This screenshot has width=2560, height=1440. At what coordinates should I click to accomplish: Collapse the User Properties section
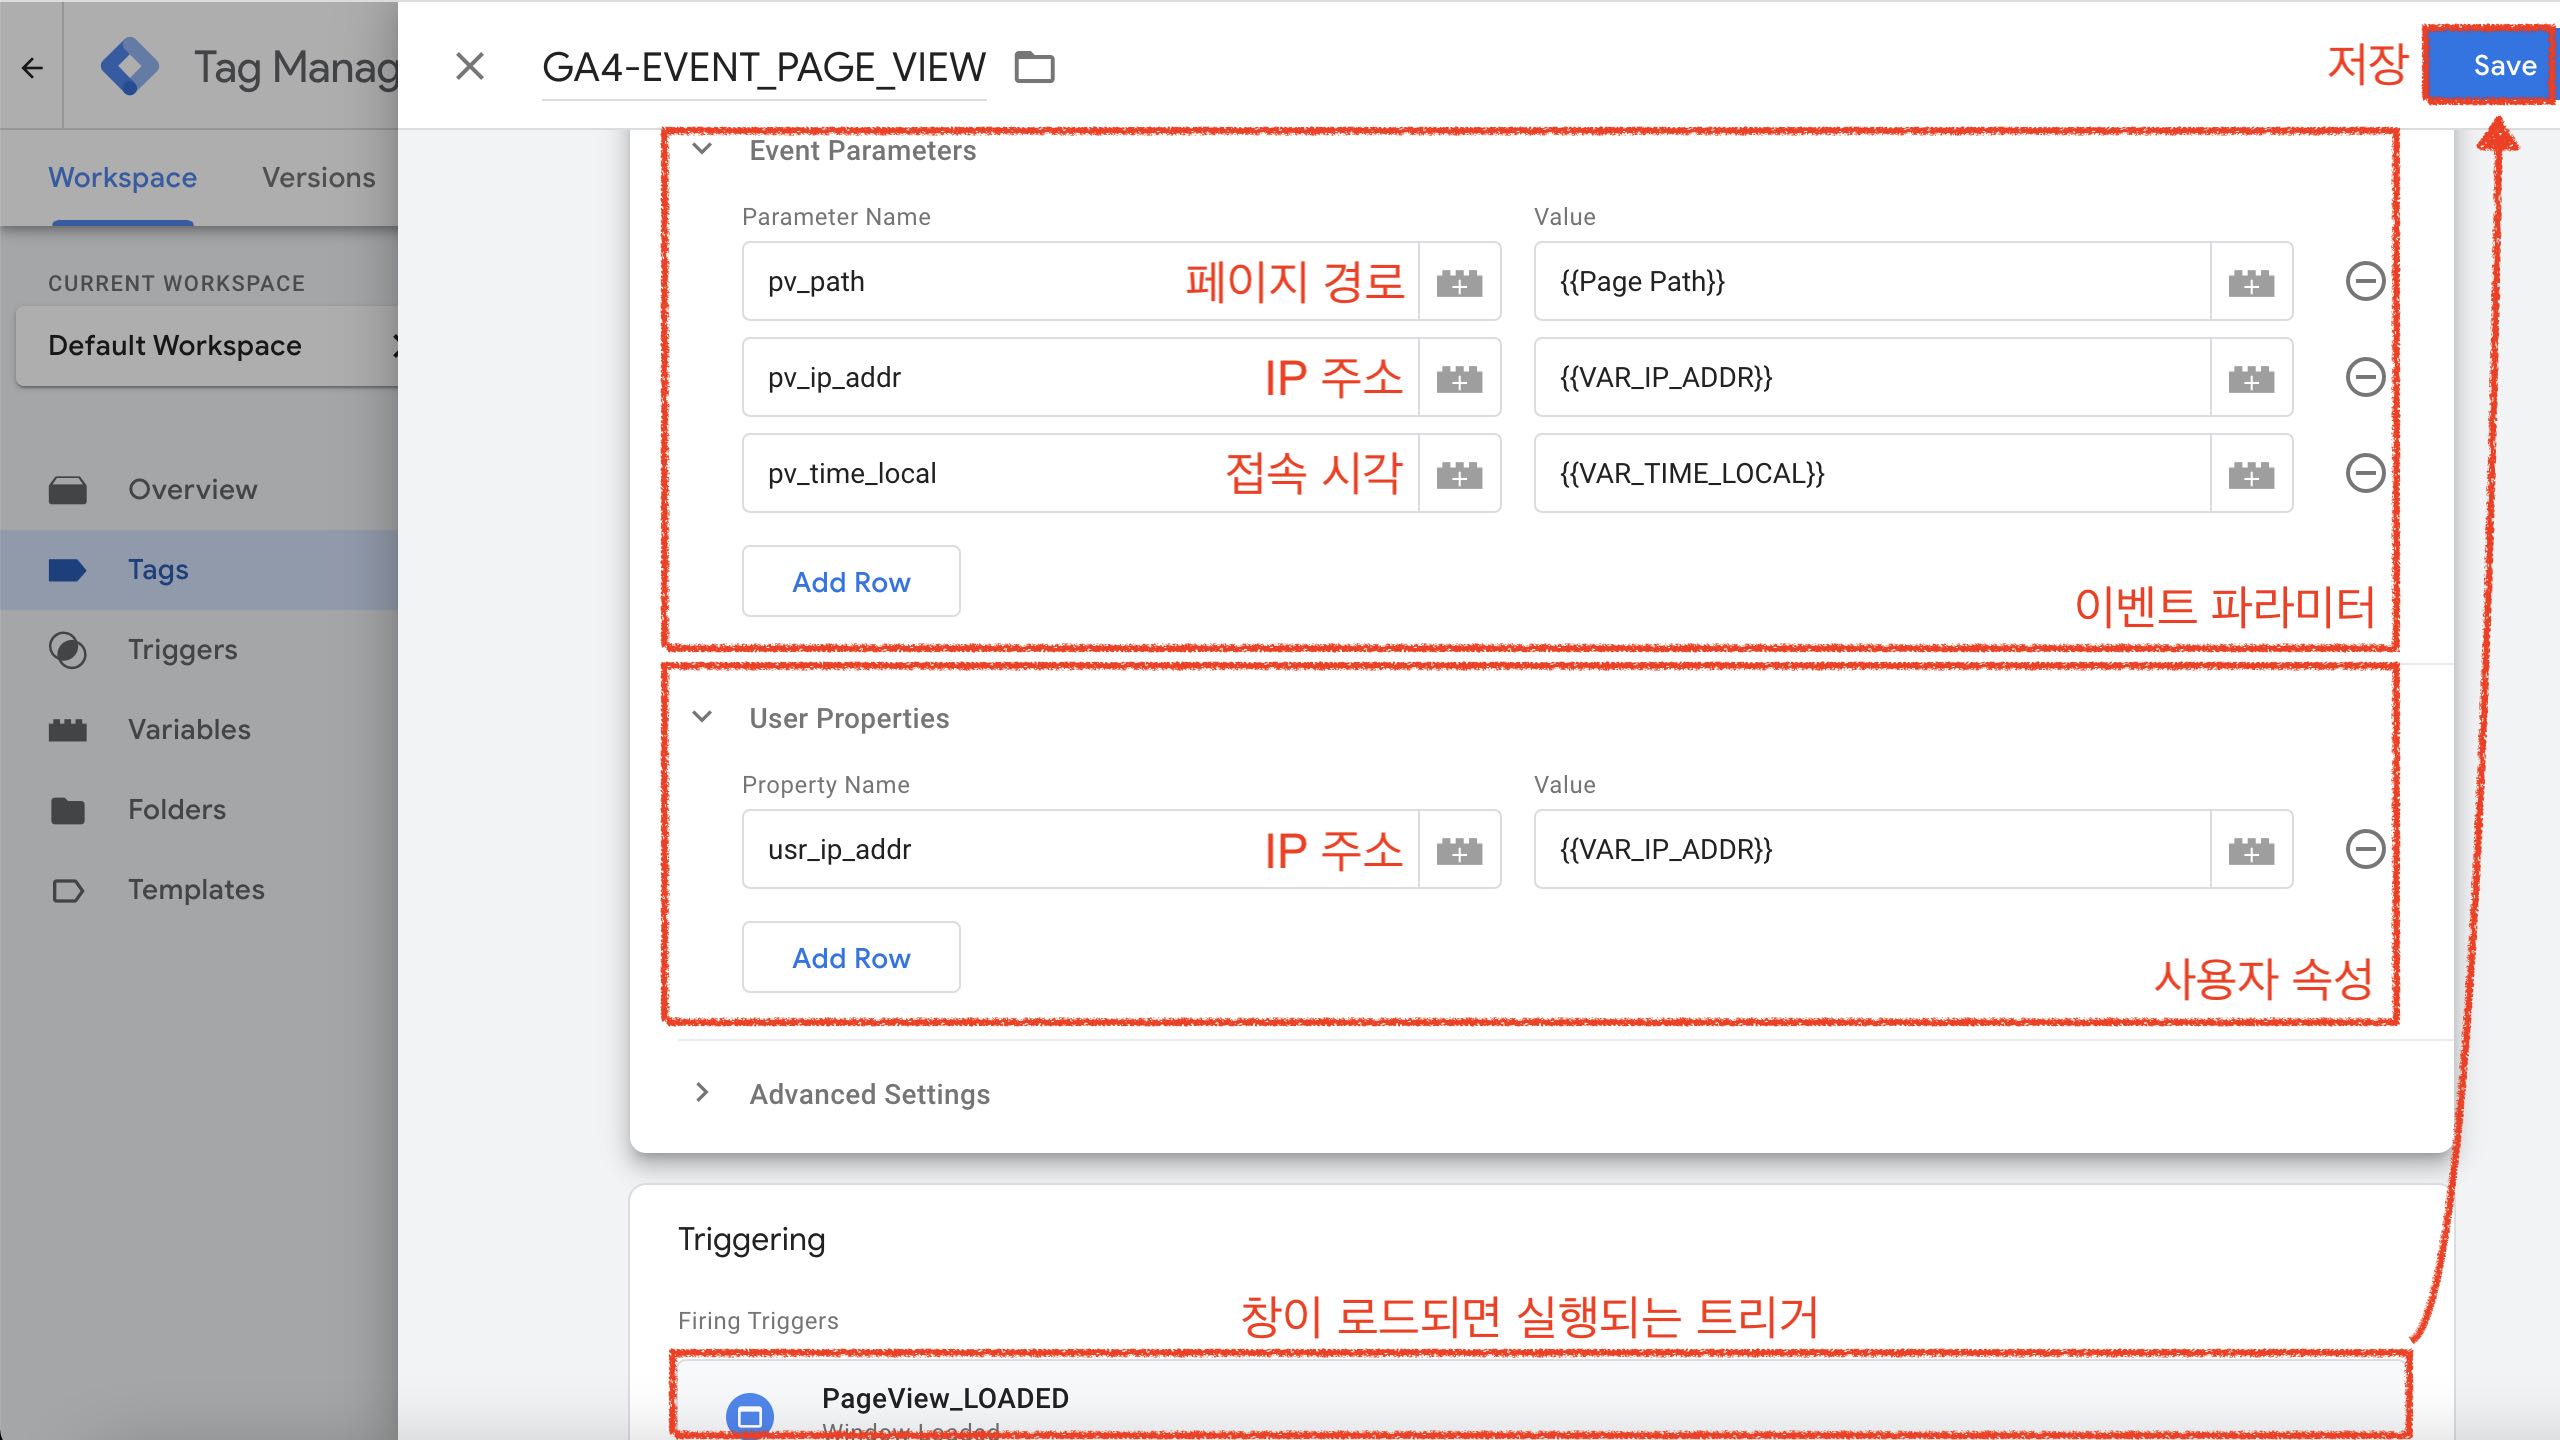pyautogui.click(x=703, y=717)
